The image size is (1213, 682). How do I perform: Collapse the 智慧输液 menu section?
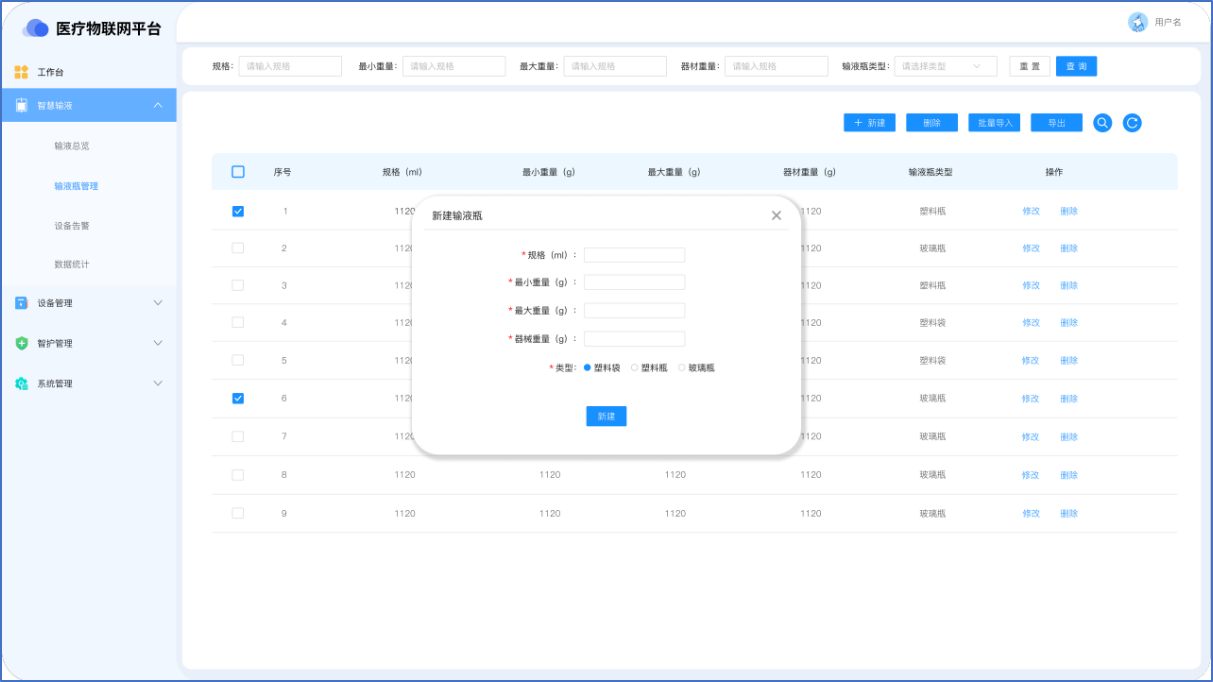(158, 105)
